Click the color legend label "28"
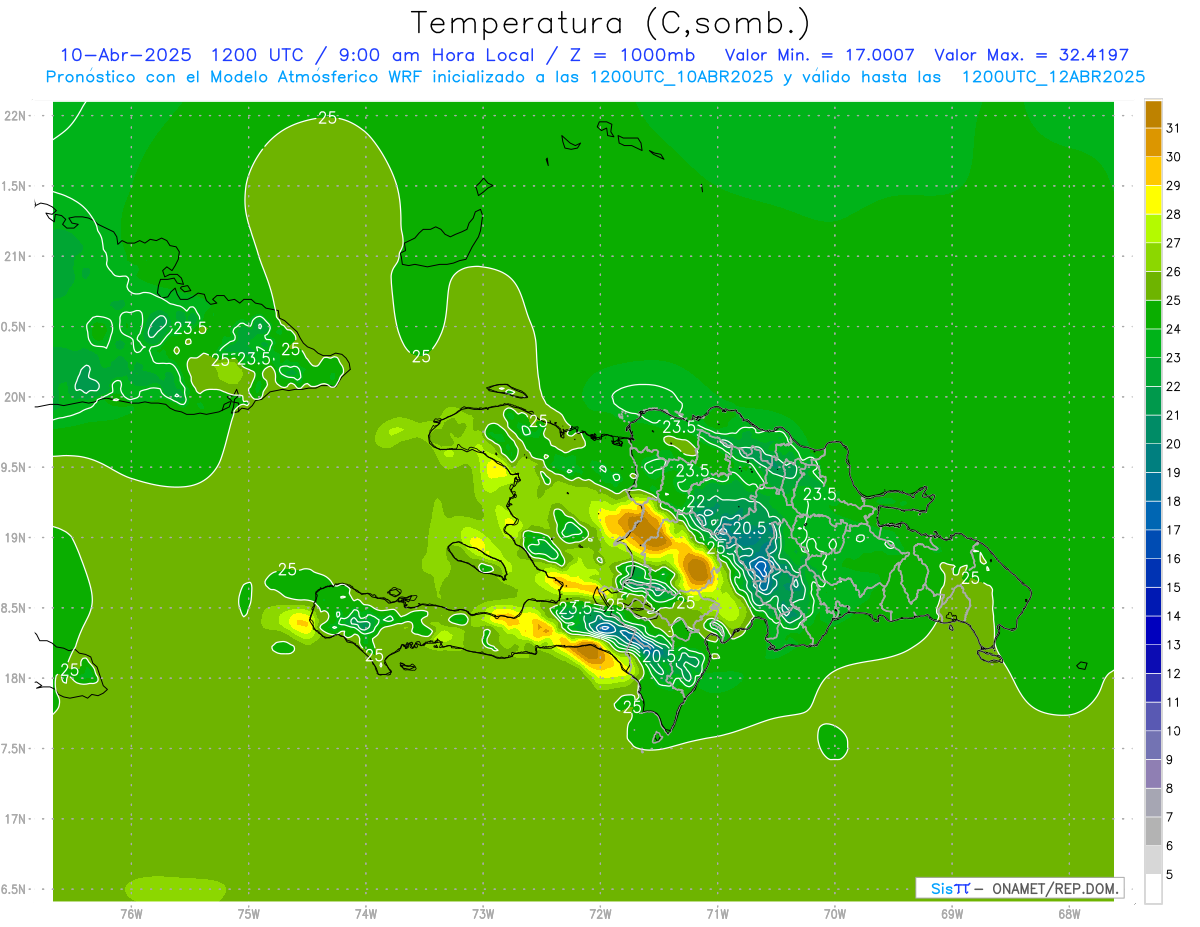Viewport: 1200px width, 927px height. tap(1174, 214)
